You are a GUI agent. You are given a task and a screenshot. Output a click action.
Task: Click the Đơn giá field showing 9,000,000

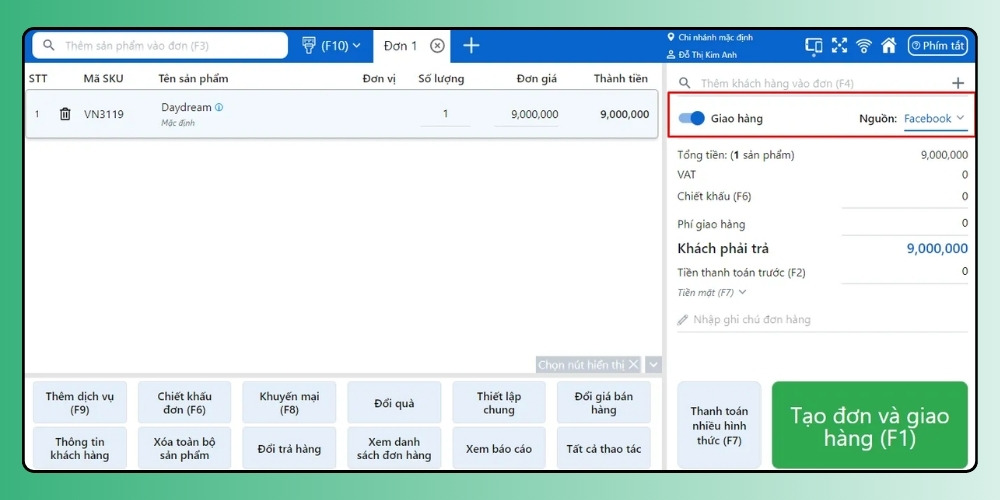(x=527, y=115)
